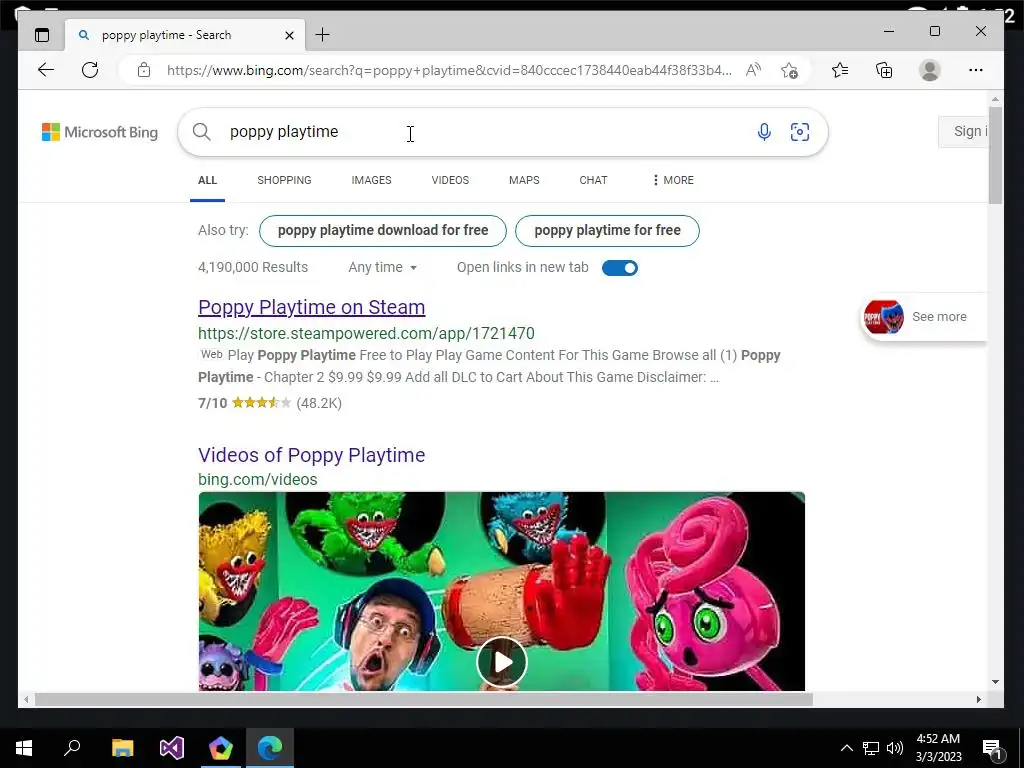Try 'poppy playtime for free' suggestion
This screenshot has width=1024, height=768.
[607, 231]
